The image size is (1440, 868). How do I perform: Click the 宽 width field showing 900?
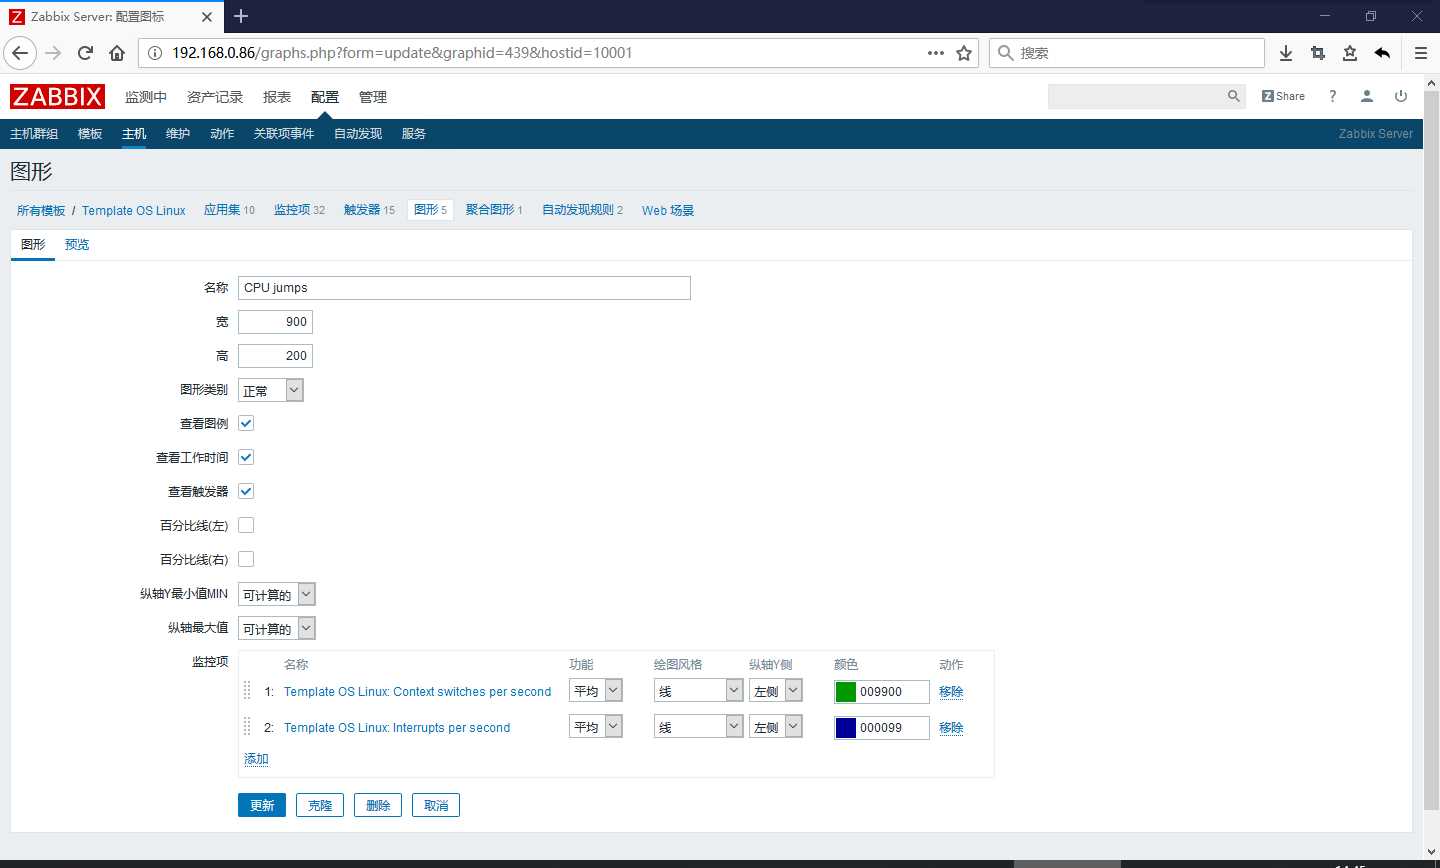point(276,322)
